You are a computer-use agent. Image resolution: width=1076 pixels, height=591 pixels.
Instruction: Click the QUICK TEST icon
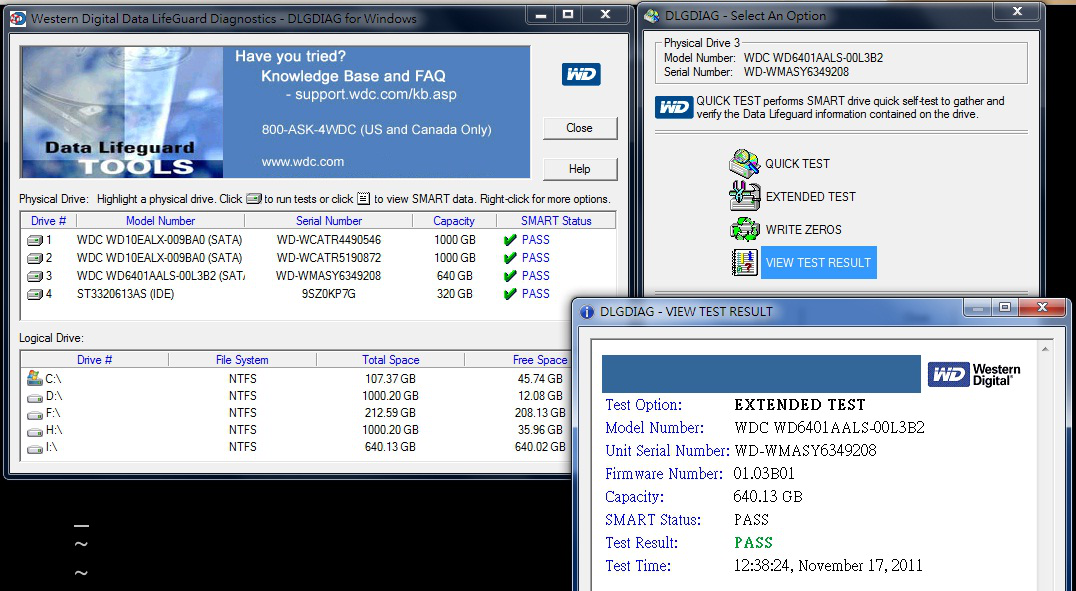pos(745,163)
